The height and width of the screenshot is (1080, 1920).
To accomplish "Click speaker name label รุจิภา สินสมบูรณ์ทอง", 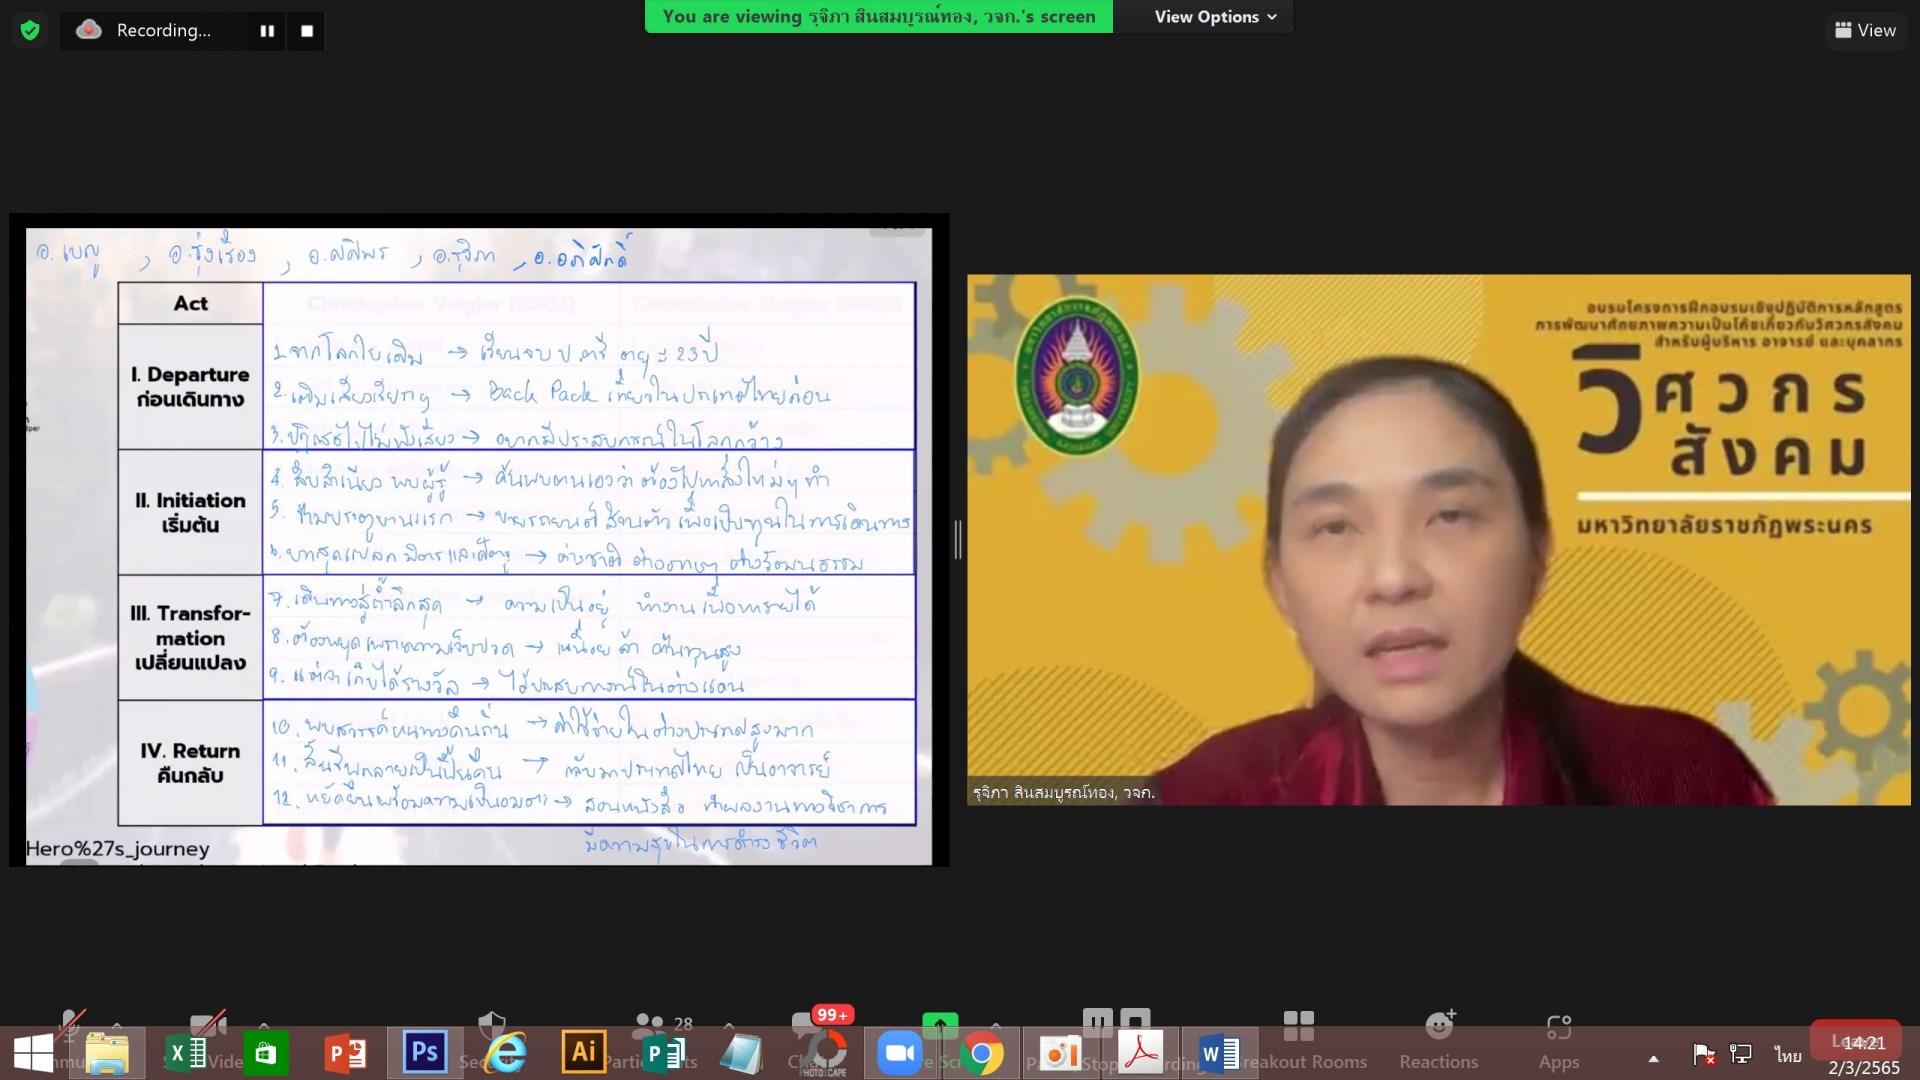I will coord(1064,792).
